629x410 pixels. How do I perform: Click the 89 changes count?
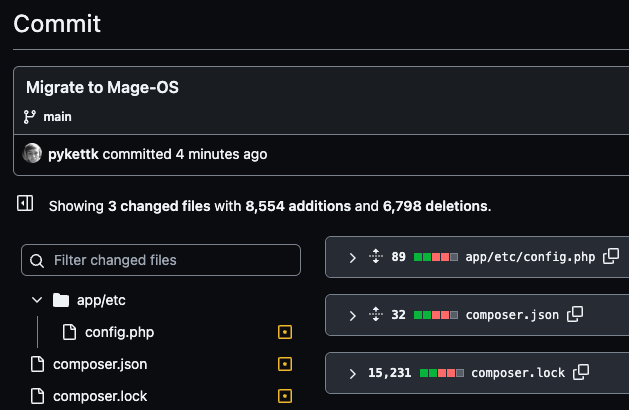(398, 257)
